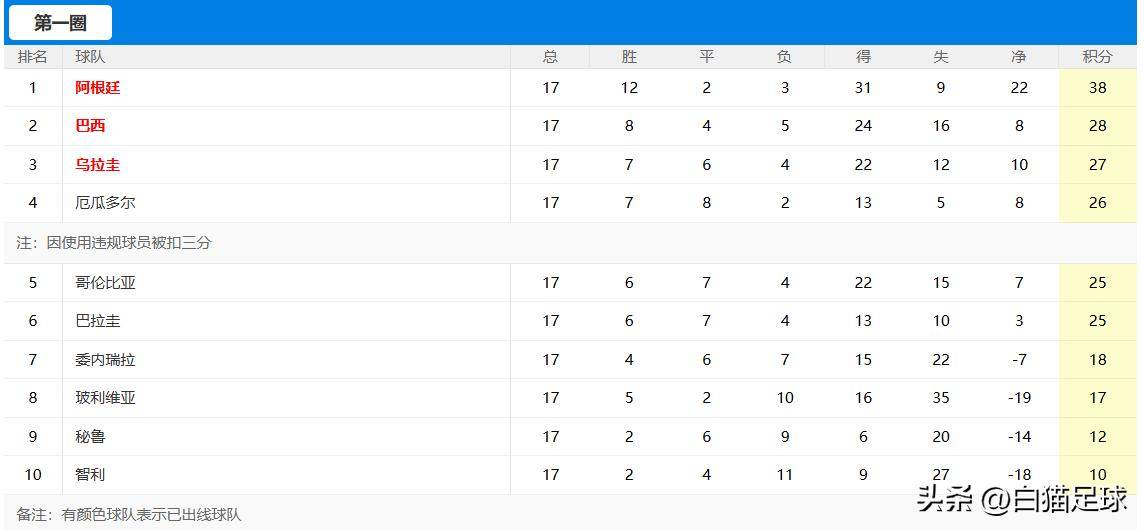Viewport: 1144px width, 530px height.
Task: Click the 失 column header
Action: (x=941, y=57)
